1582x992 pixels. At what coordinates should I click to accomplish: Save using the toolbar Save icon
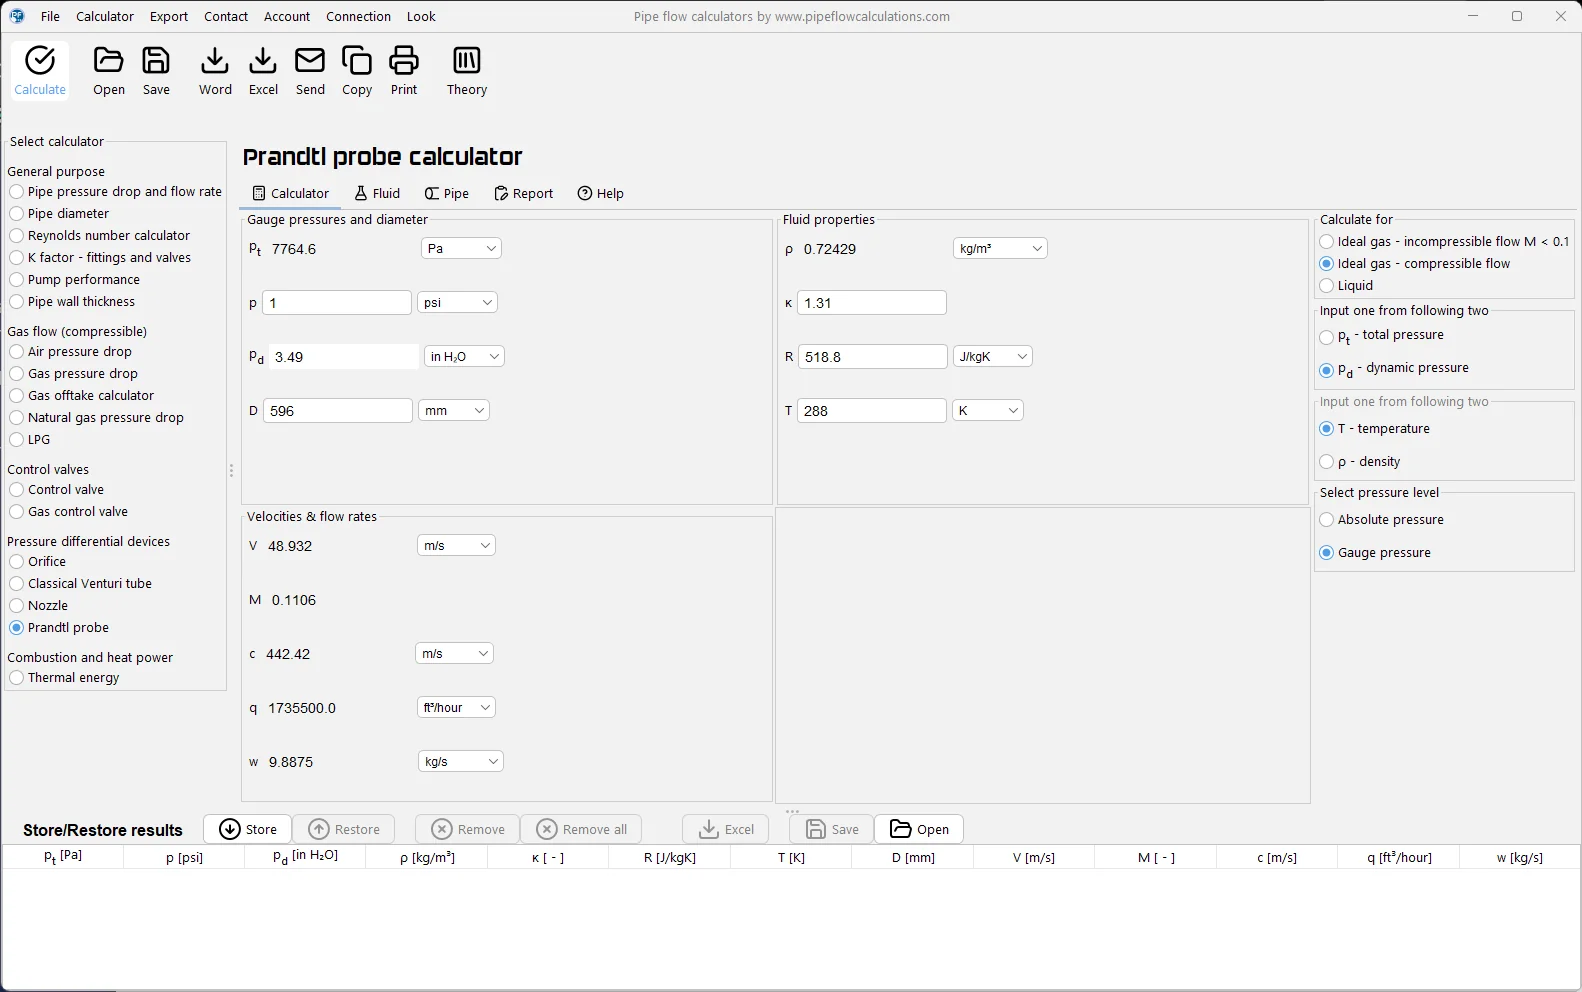[156, 71]
